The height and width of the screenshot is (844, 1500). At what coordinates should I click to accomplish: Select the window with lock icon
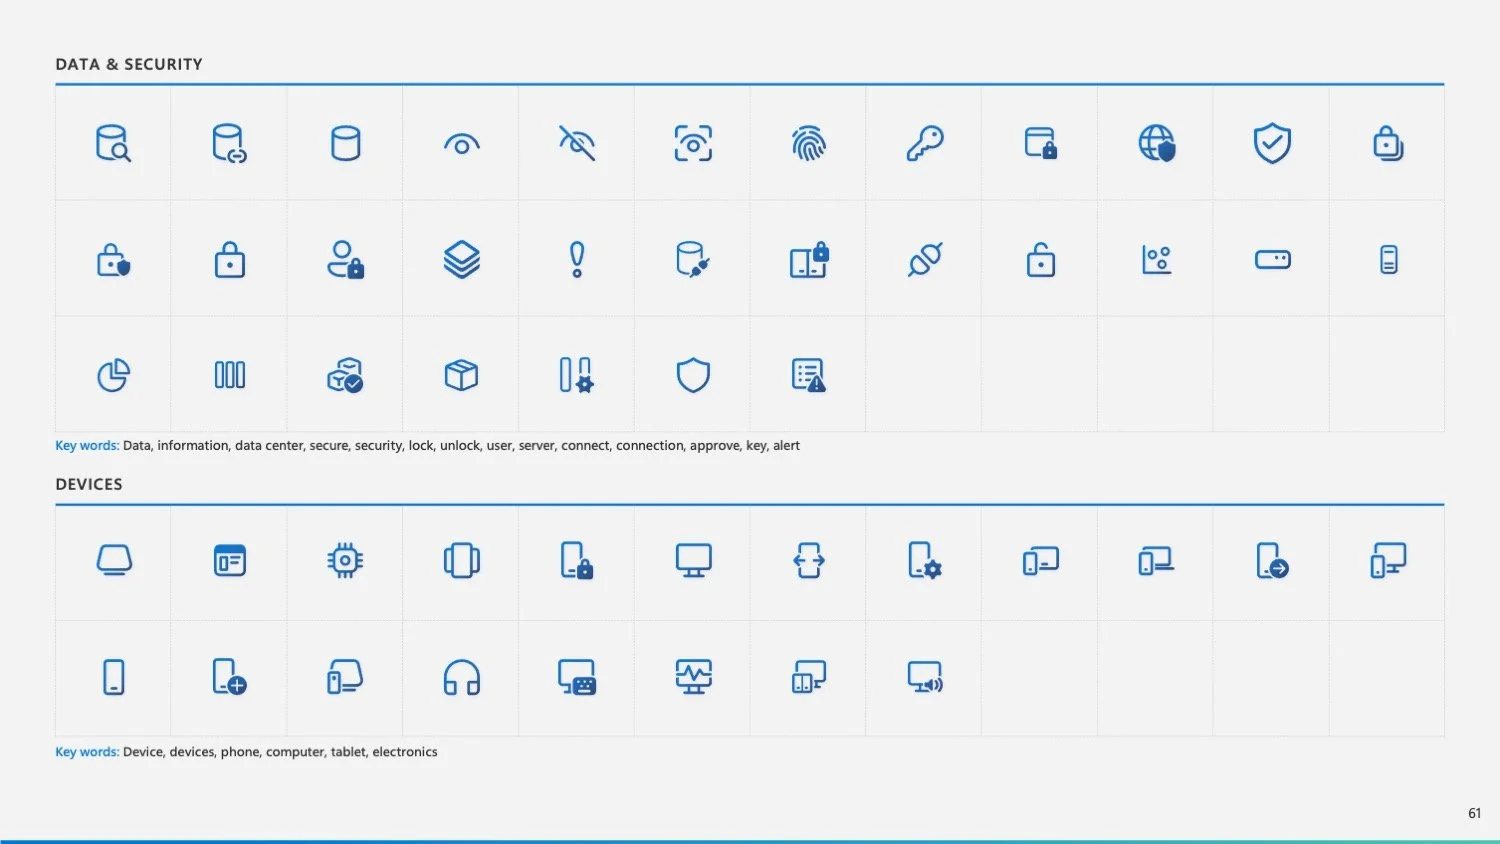[x=1041, y=143]
